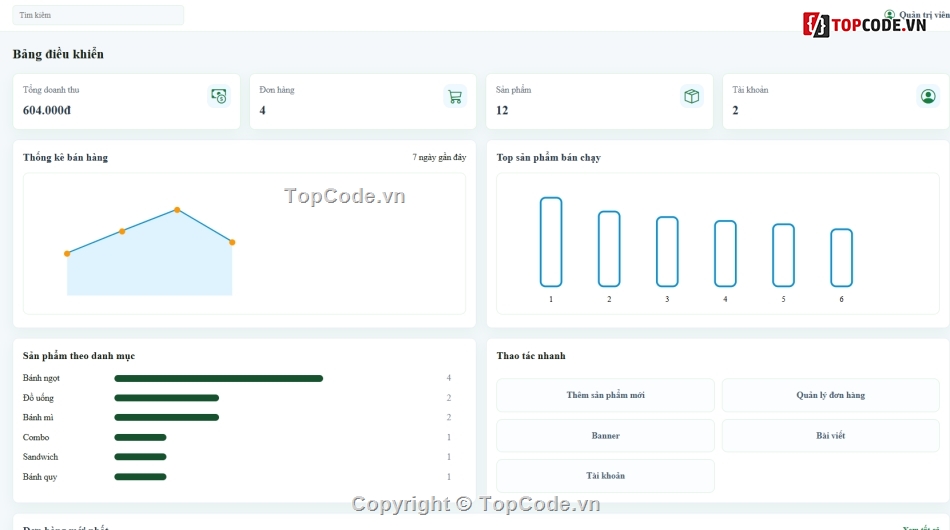Screen dimensions: 950x530
Task: Click the revenue money icon
Action: 219,96
